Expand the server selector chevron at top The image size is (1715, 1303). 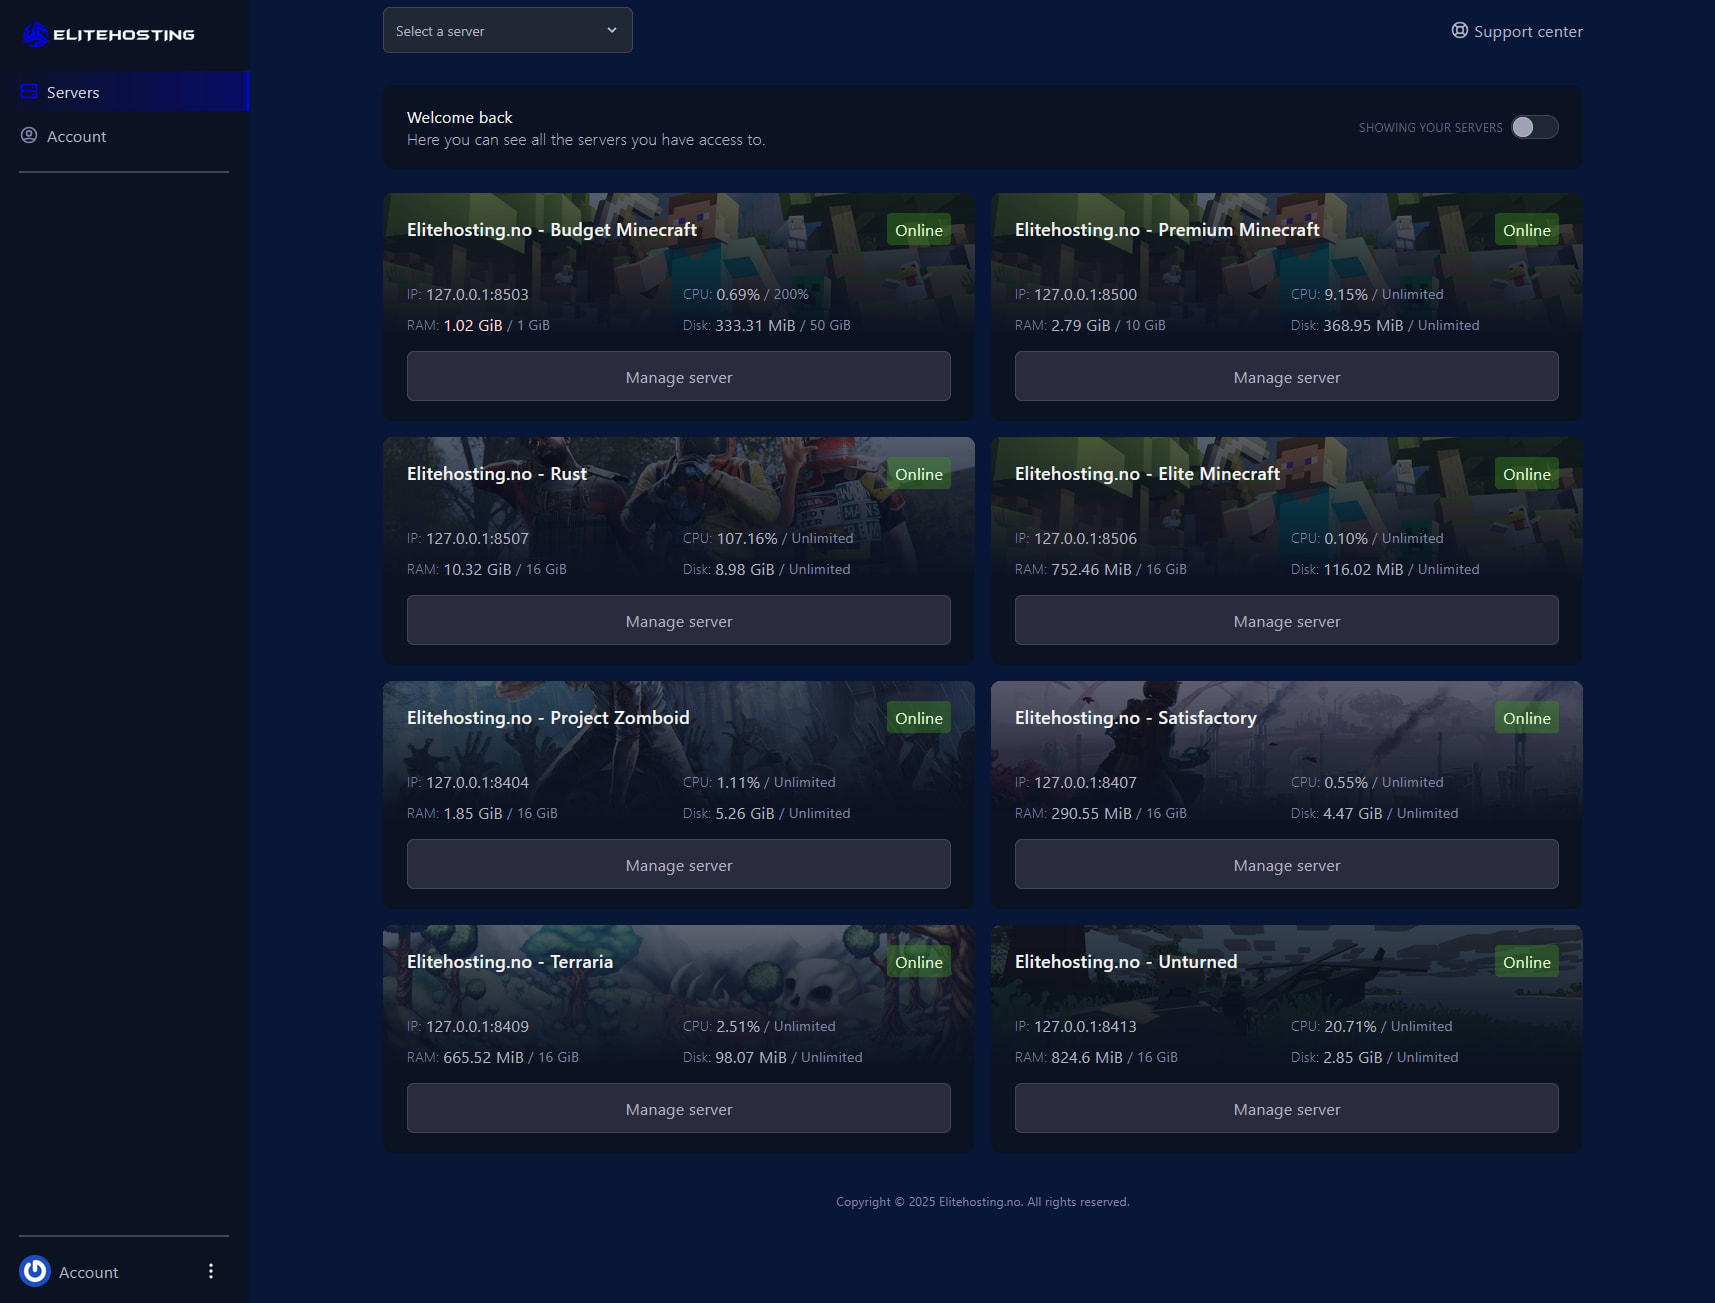click(611, 30)
